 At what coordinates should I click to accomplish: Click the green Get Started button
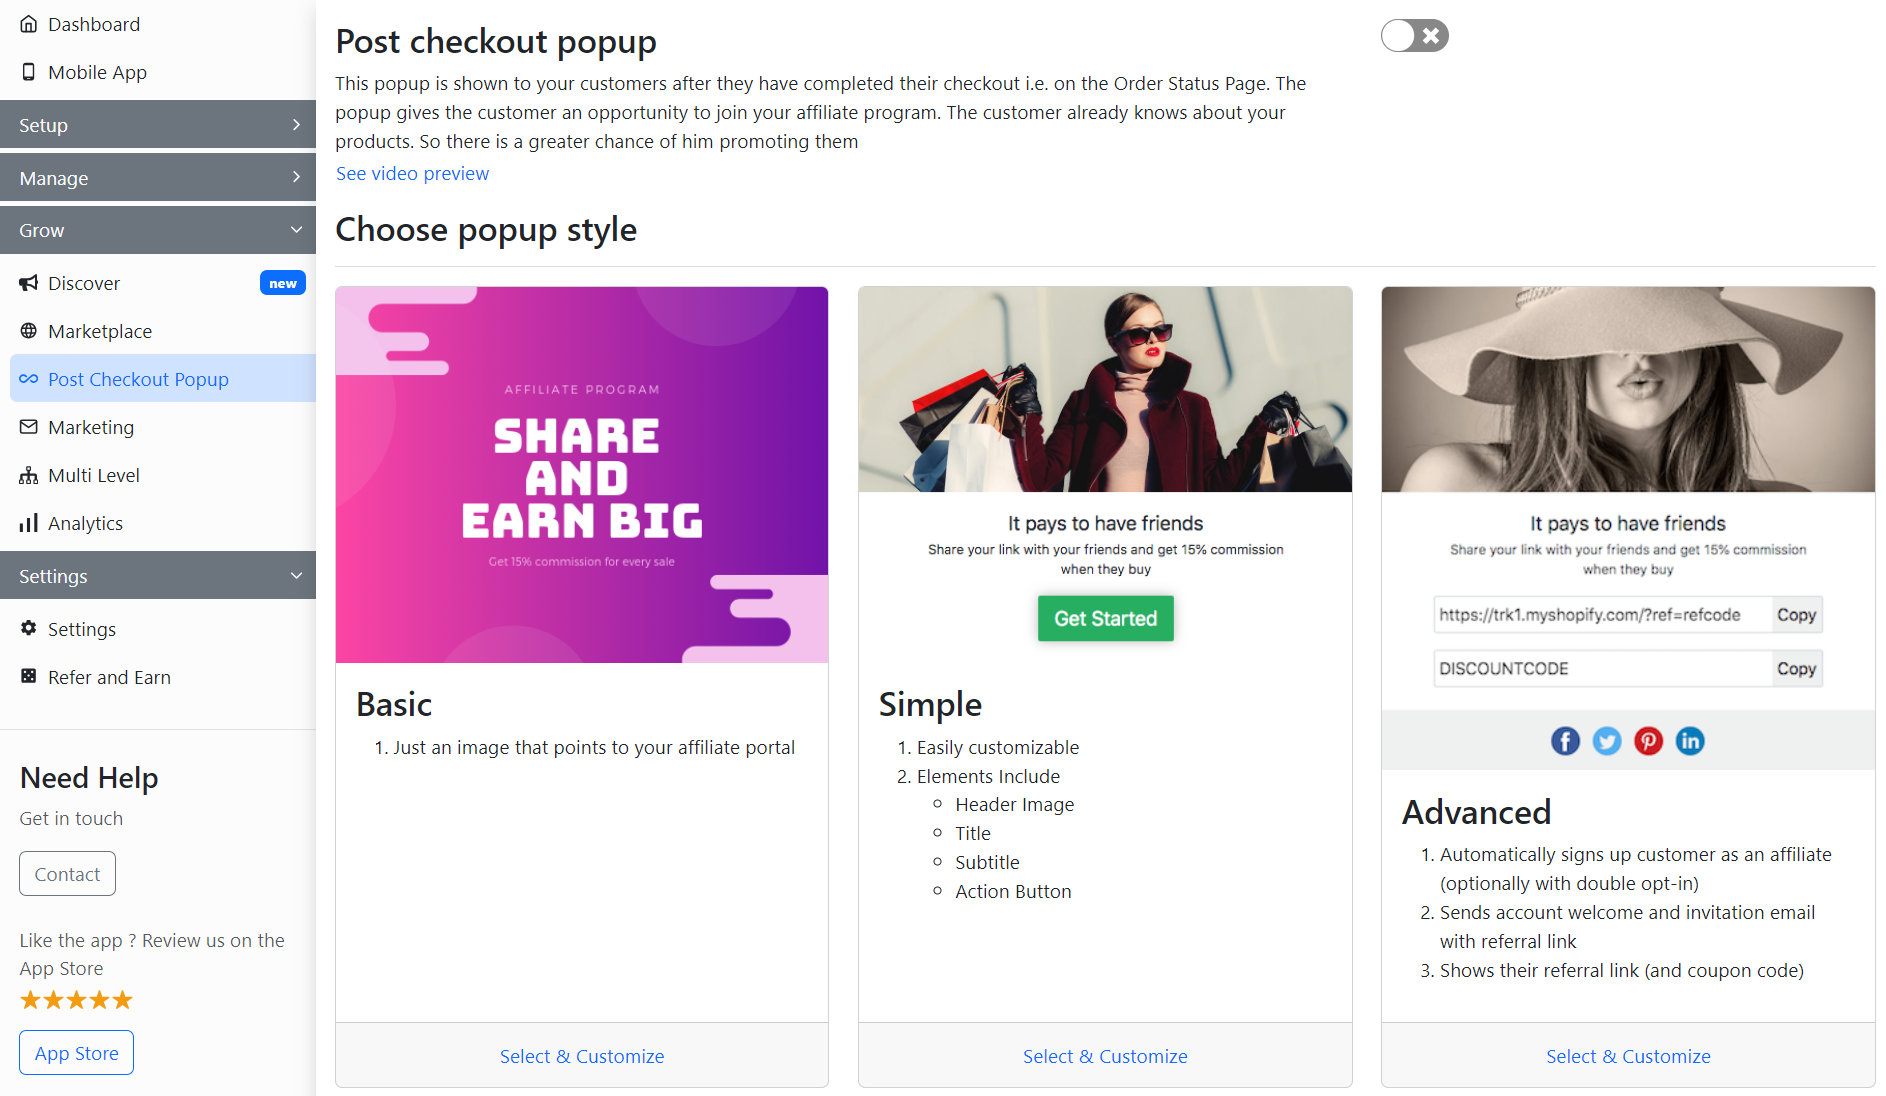tap(1105, 619)
